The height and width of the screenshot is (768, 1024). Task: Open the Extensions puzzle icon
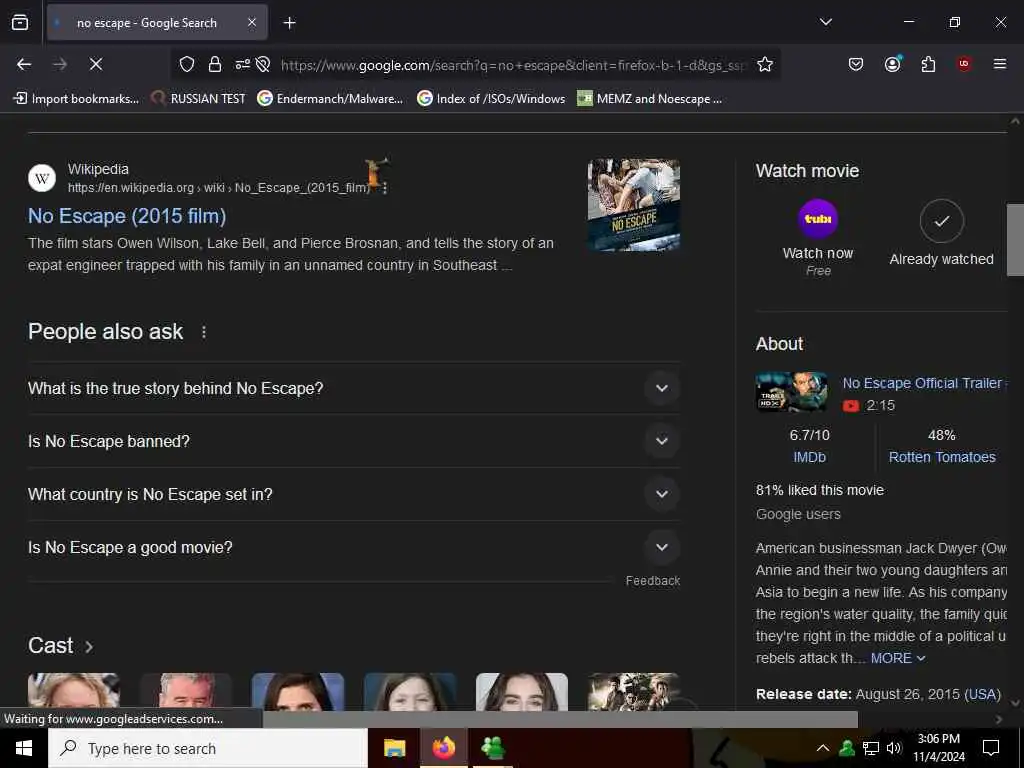pyautogui.click(x=928, y=64)
